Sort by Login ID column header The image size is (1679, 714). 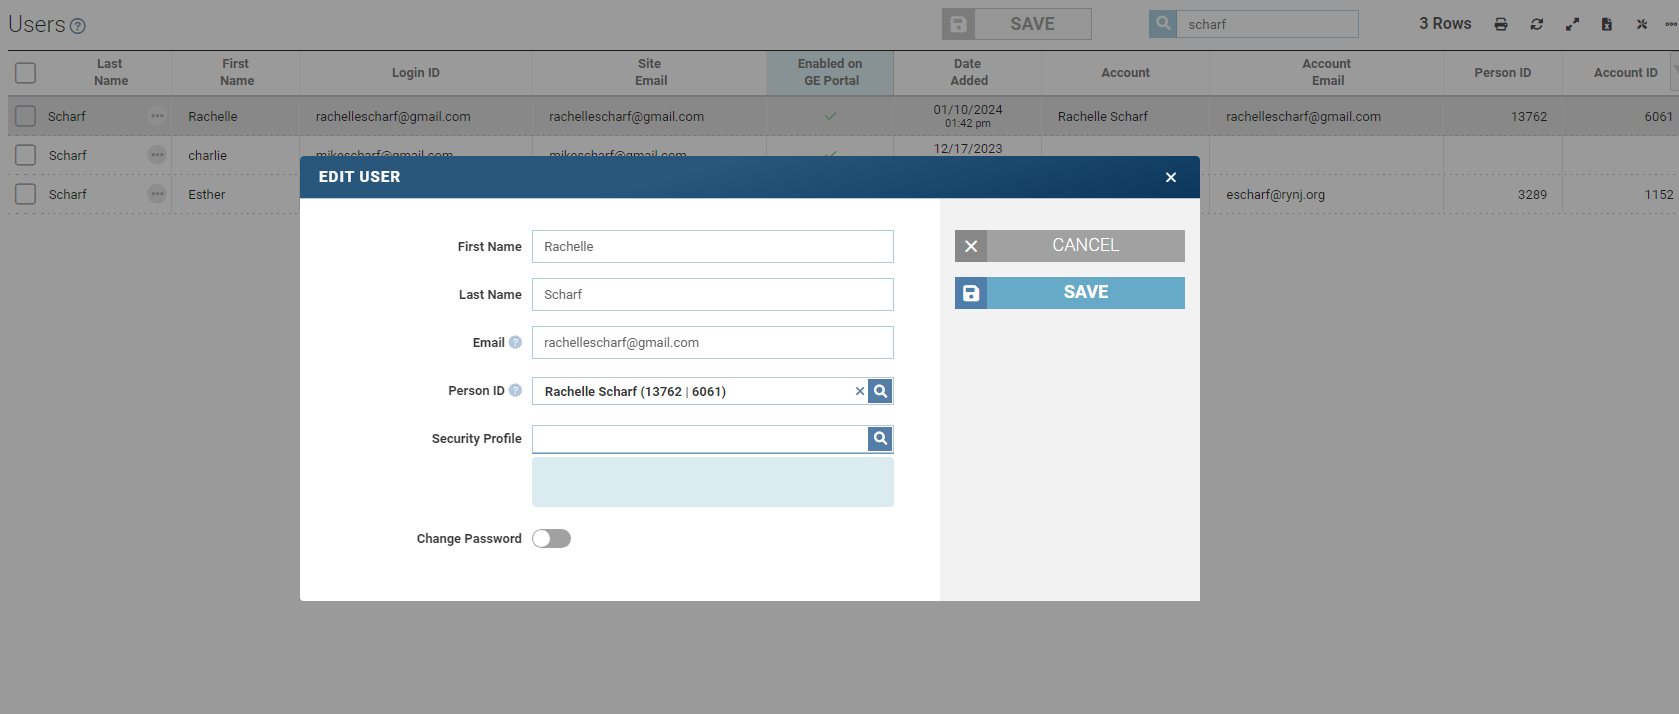[416, 72]
